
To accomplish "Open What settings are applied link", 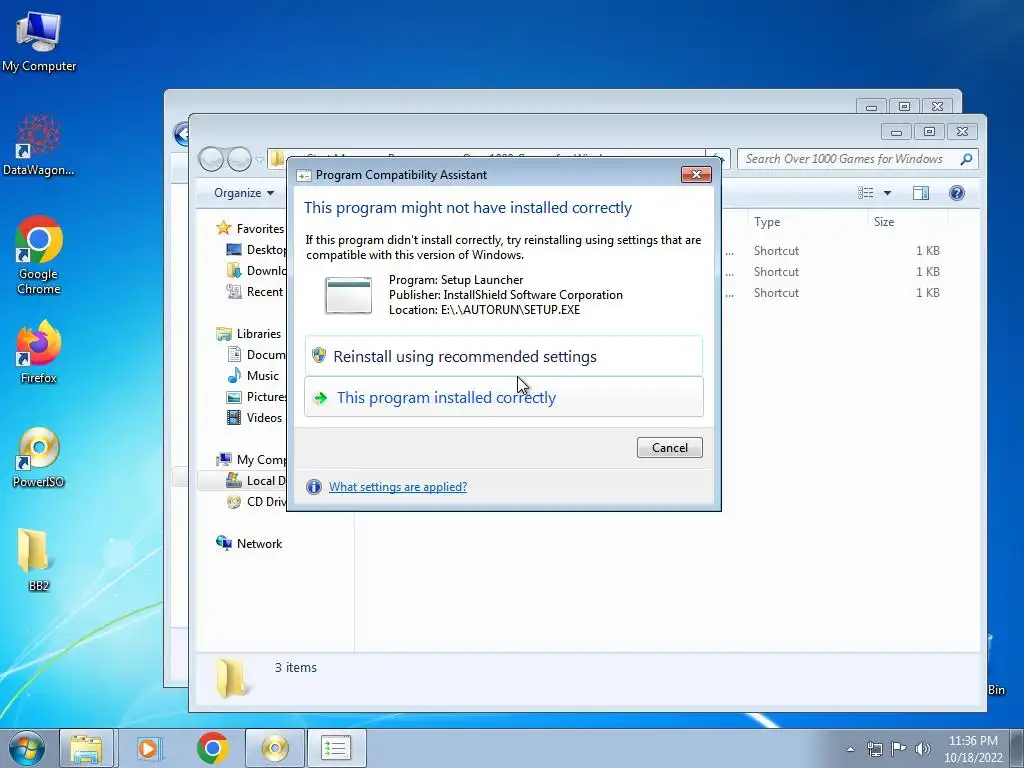I will tap(398, 487).
